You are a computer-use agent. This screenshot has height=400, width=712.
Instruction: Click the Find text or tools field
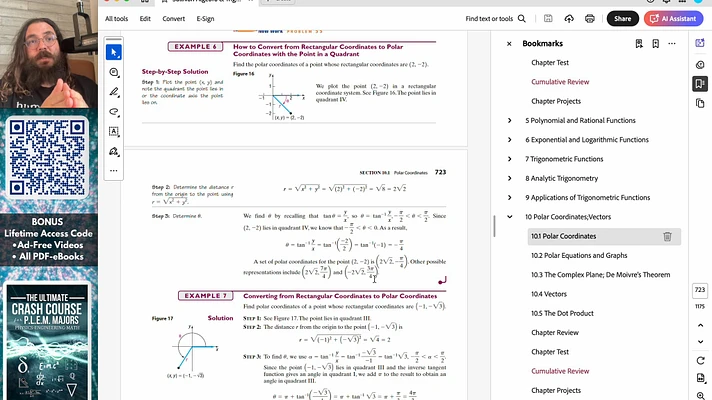pos(489,19)
